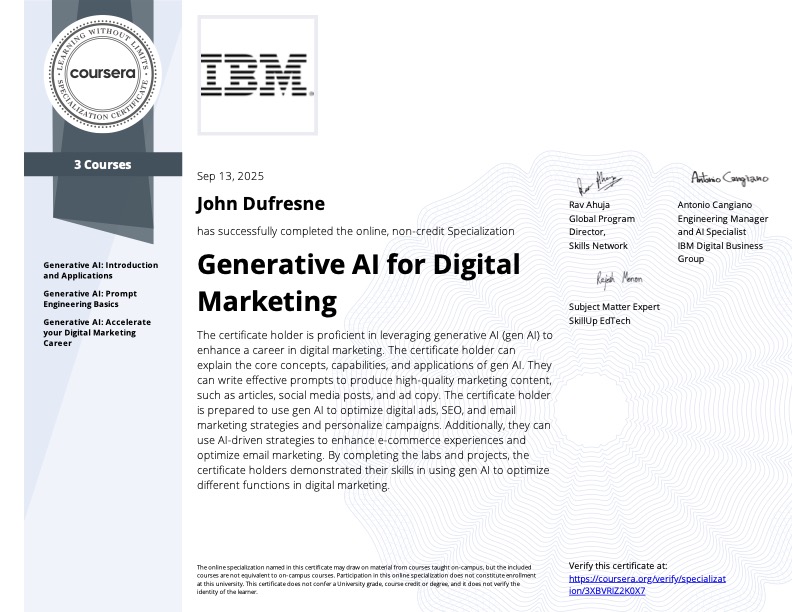Screen dimensions: 792x612
Task: Click 'has successfully completed the online' line
Action: pos(356,231)
